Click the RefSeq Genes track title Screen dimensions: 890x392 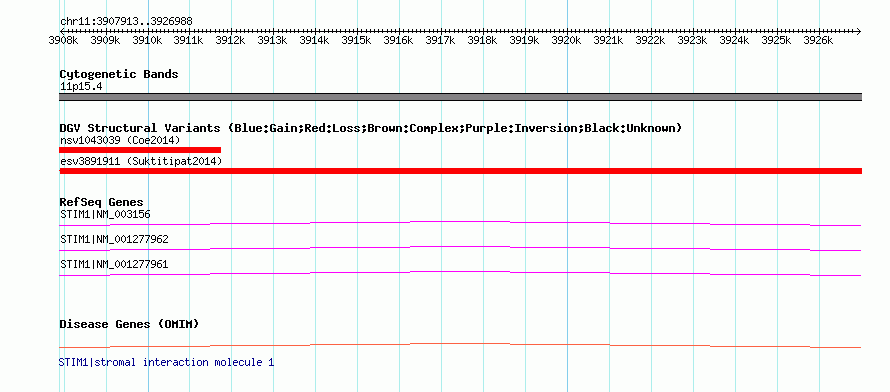point(101,203)
